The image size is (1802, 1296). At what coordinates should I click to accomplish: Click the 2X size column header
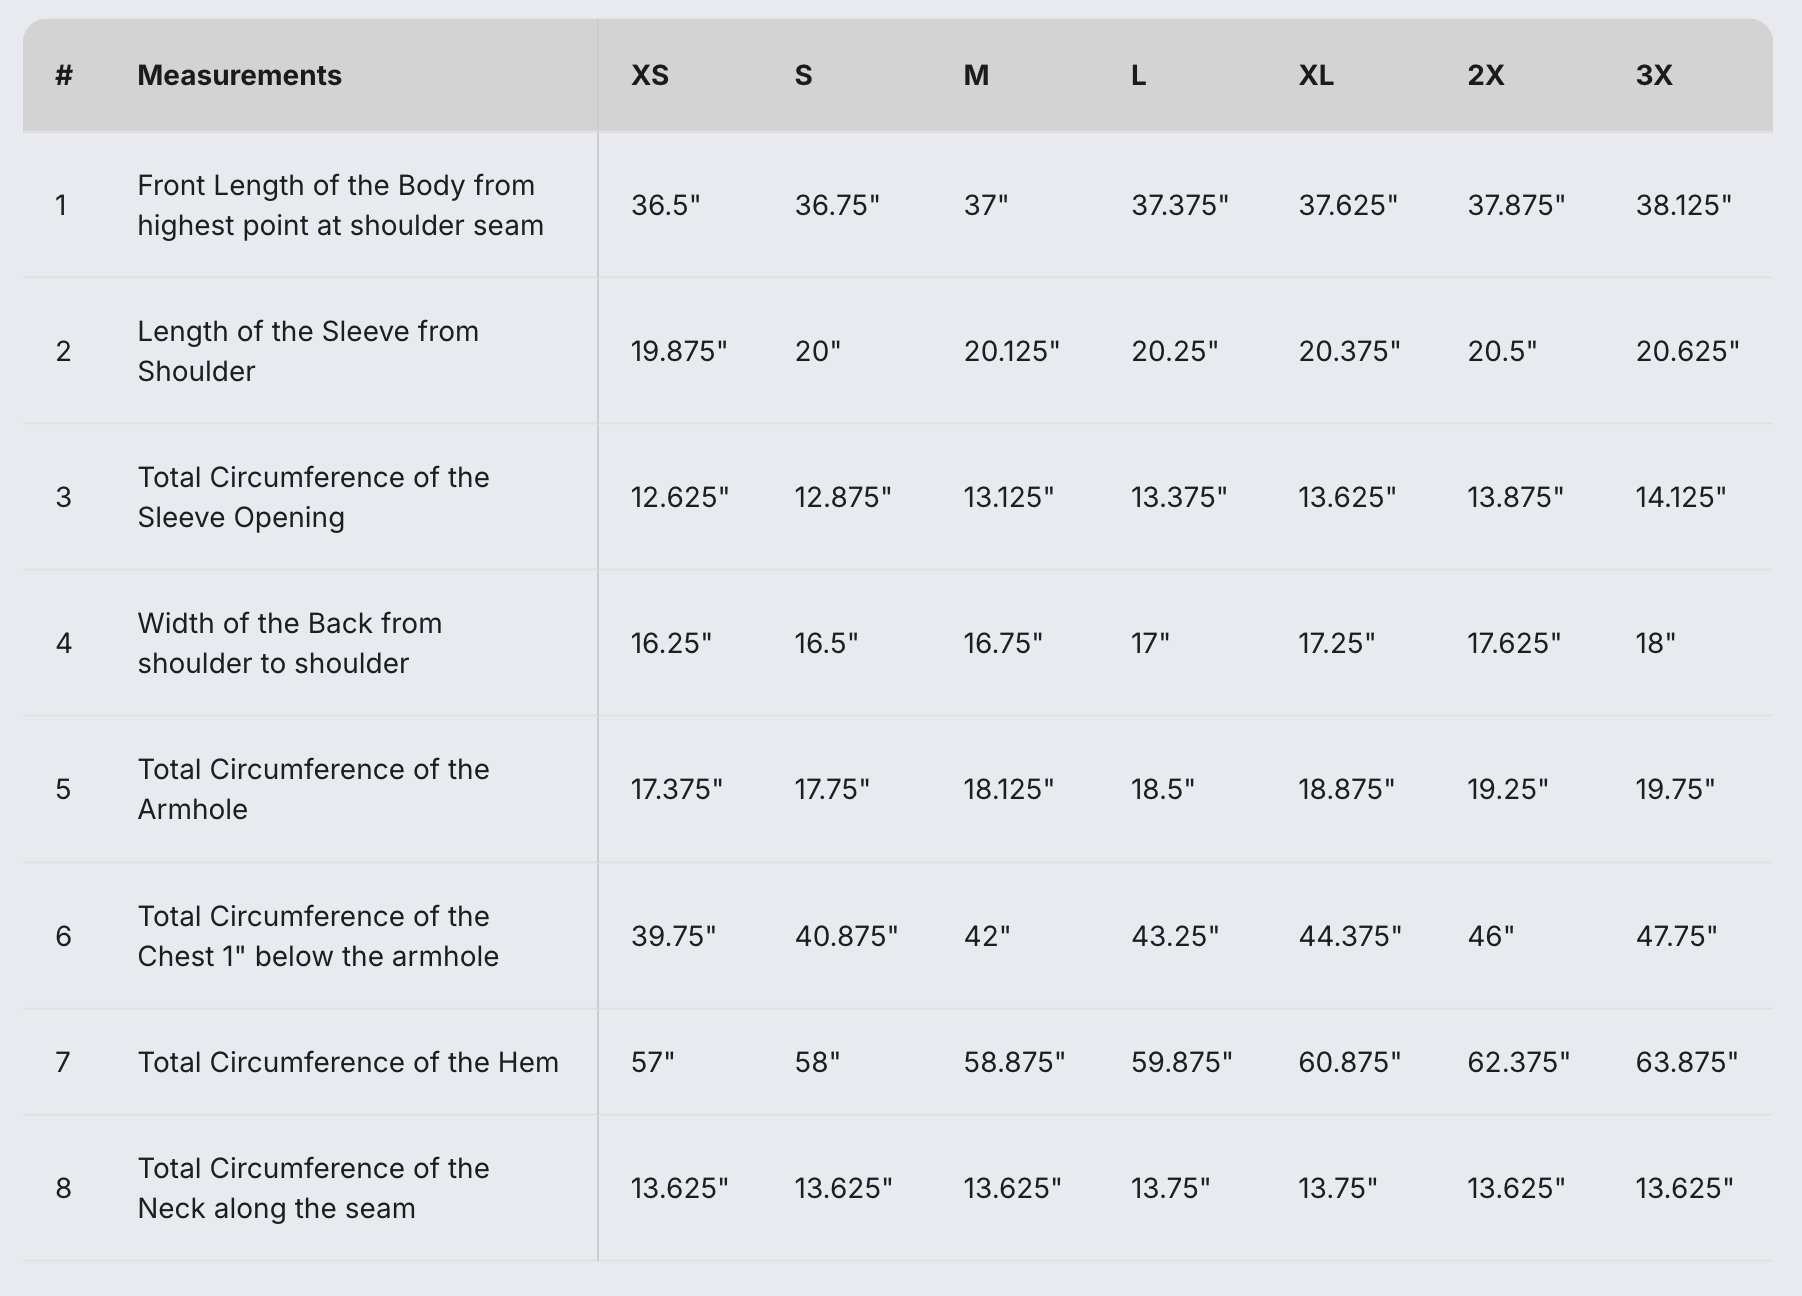(x=1486, y=76)
